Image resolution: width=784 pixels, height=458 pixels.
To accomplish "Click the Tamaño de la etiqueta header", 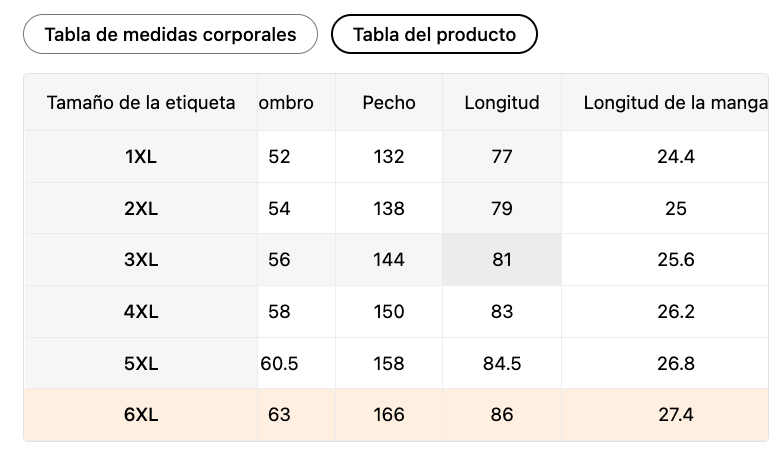I will pyautogui.click(x=141, y=102).
